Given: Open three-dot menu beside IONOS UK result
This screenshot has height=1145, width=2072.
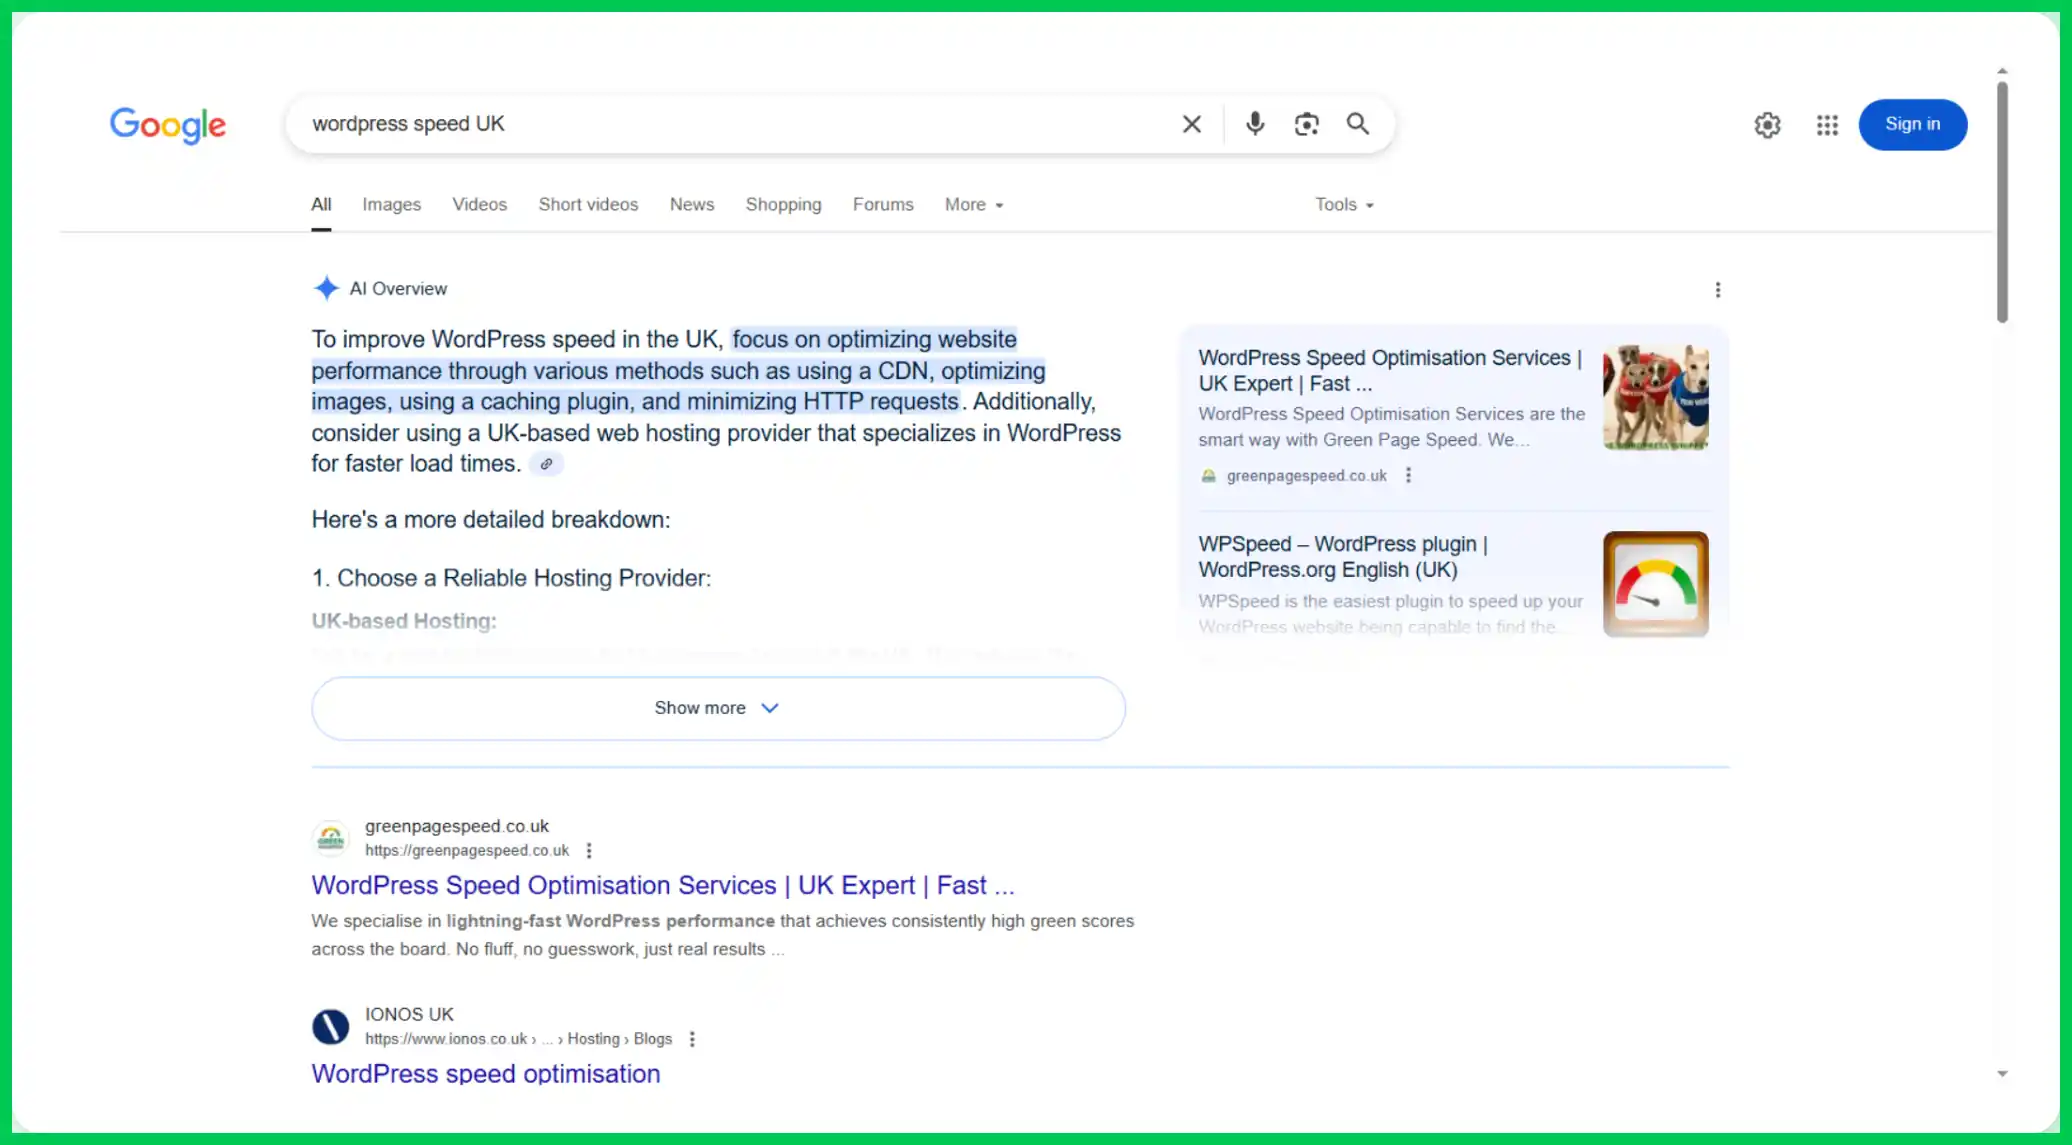Looking at the screenshot, I should (692, 1039).
